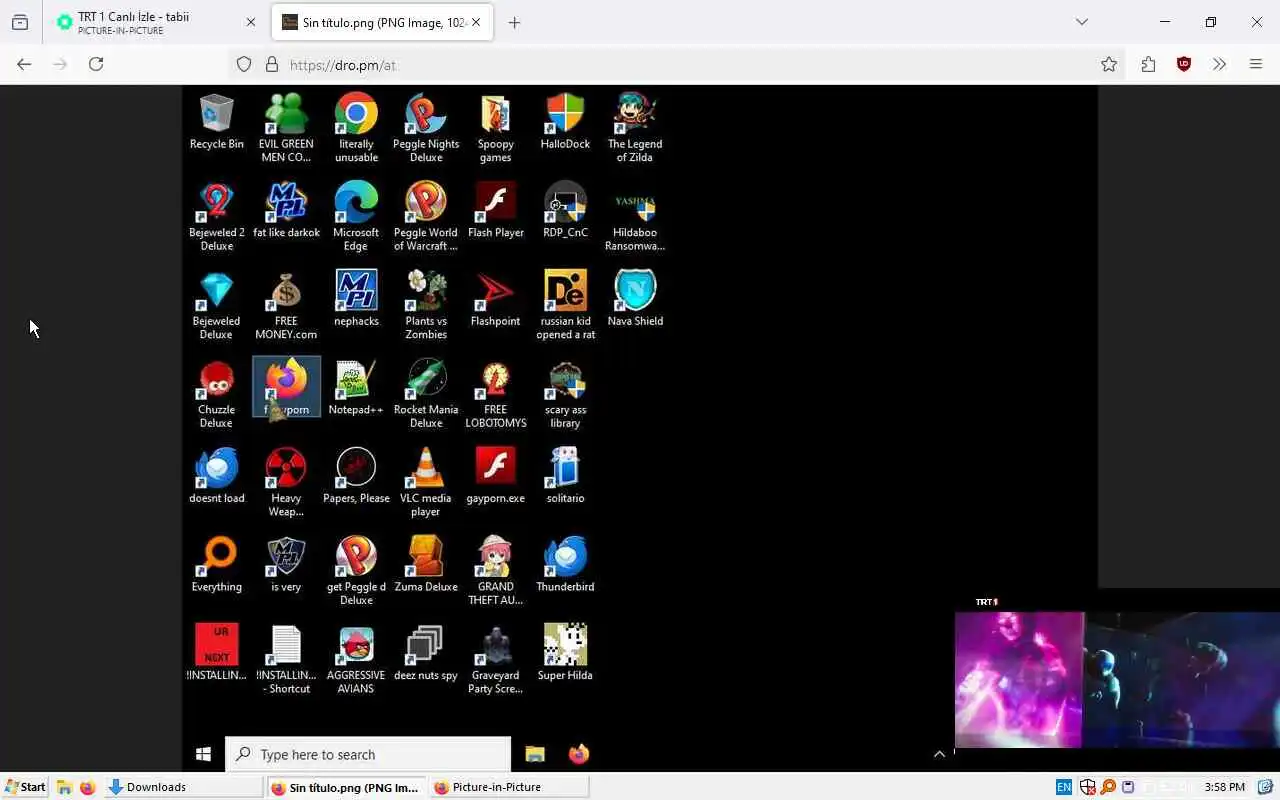This screenshot has height=800, width=1280.
Task: Open the Firefox application menu
Action: [x=1256, y=64]
